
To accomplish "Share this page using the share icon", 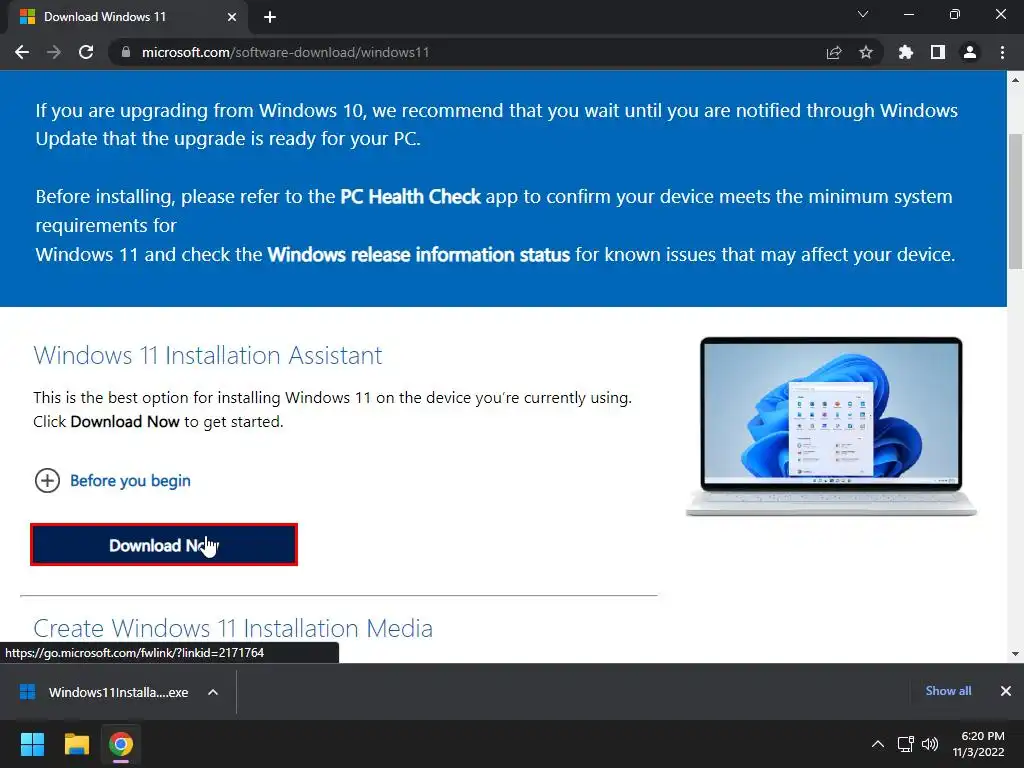I will pyautogui.click(x=834, y=52).
